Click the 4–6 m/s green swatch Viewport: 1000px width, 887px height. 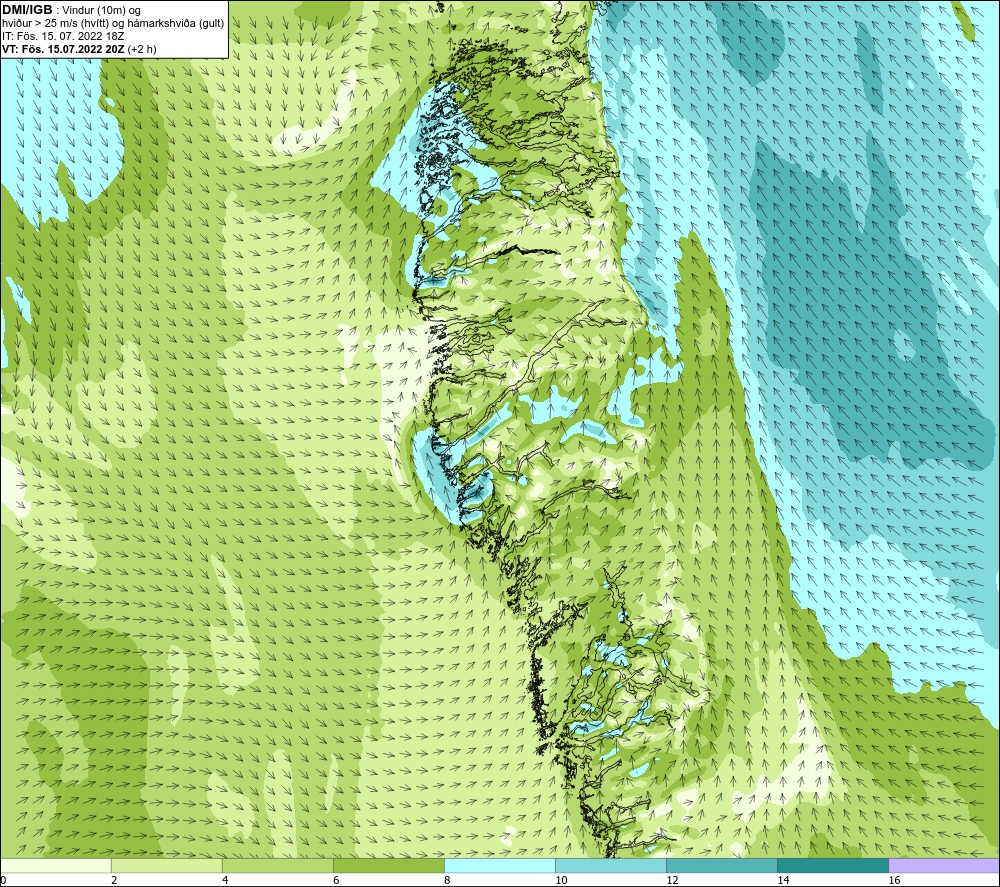(277, 865)
